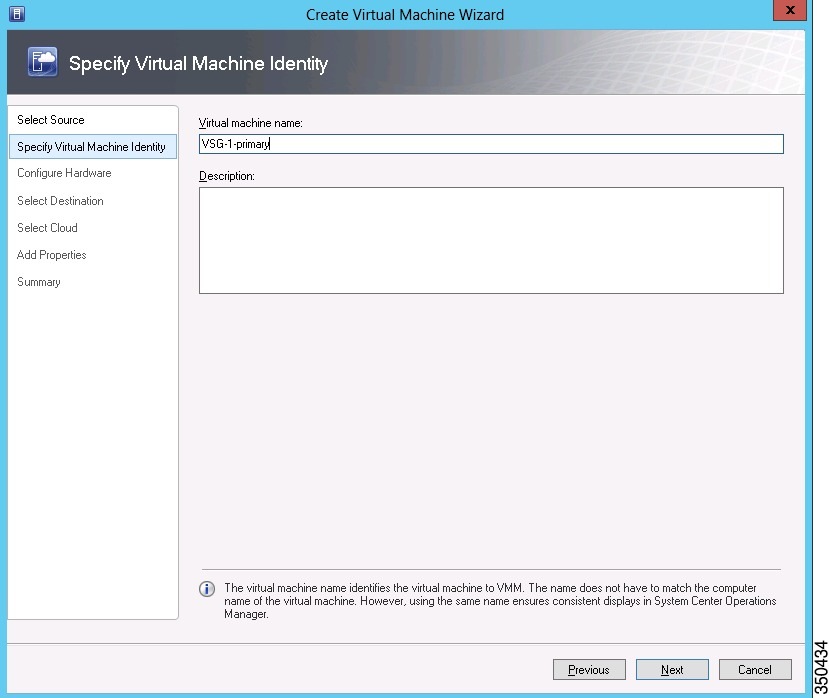Click the wizard window icon in title bar
This screenshot has height=698, width=829.
16,14
